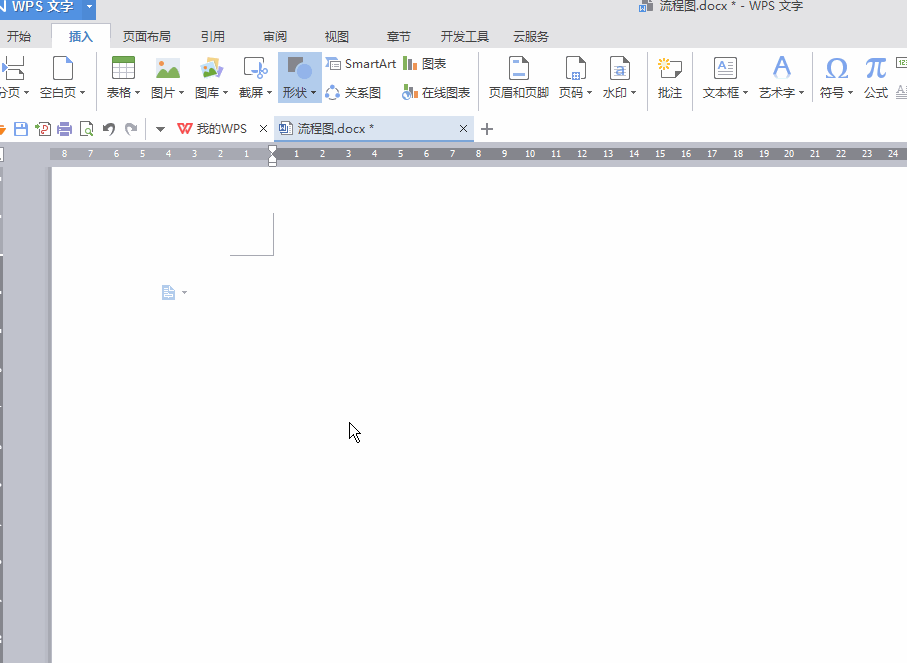This screenshot has height=663, width=907.
Task: Add a new document tab
Action: [487, 129]
